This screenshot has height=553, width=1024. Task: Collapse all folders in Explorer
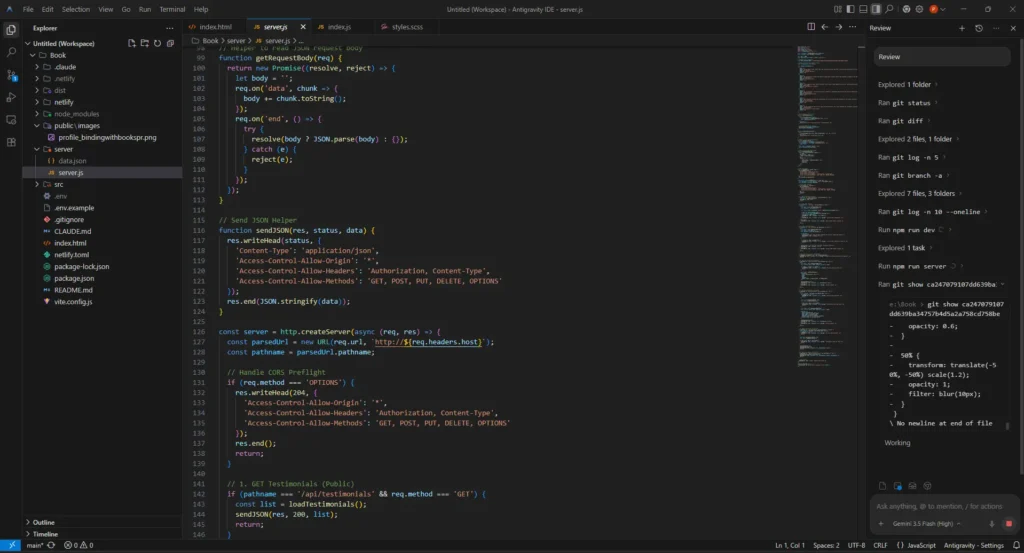170,43
